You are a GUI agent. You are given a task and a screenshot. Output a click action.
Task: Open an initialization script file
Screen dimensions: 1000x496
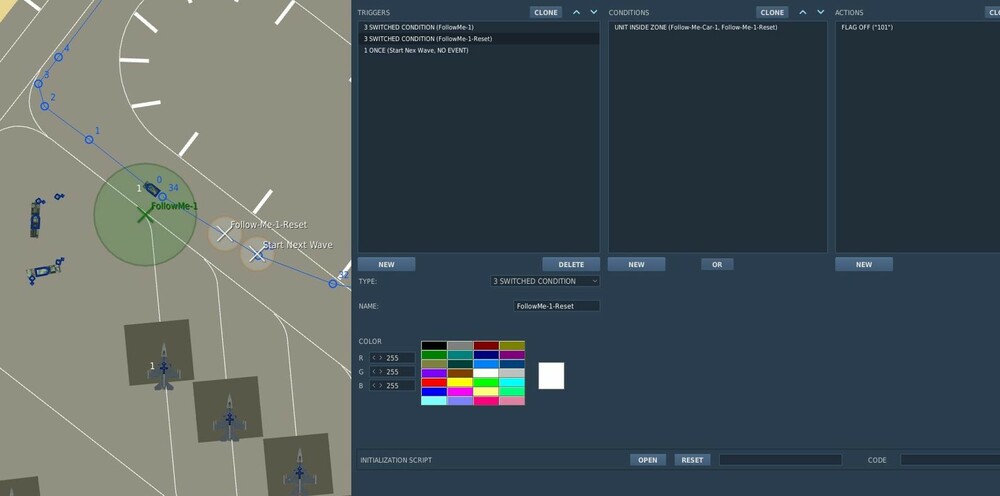(648, 460)
